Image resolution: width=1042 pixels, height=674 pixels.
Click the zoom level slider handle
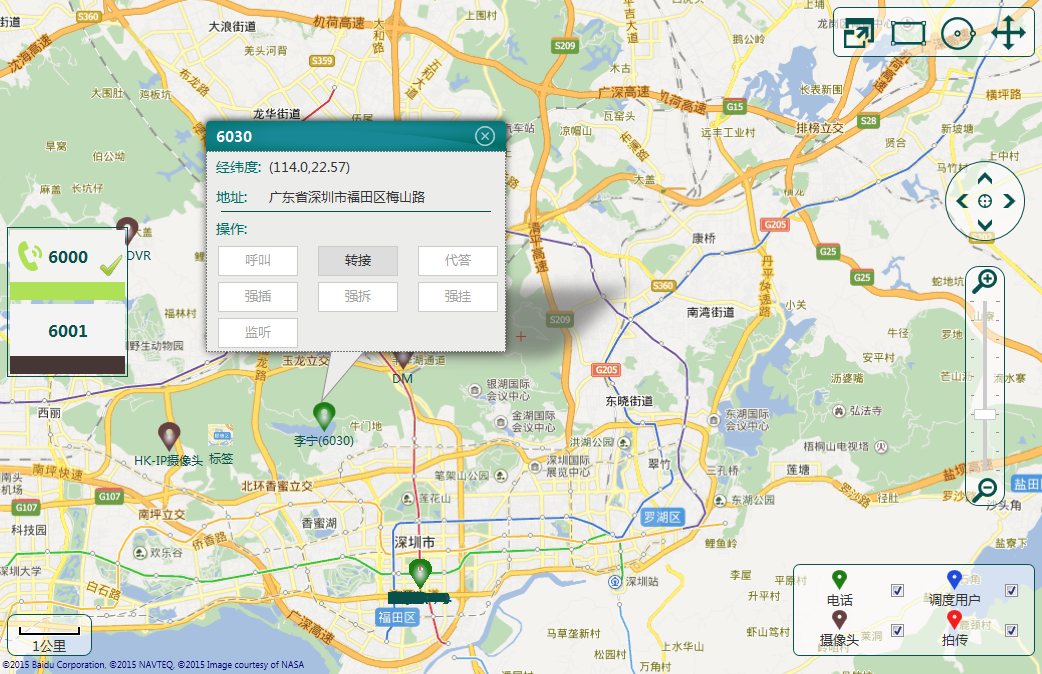985,414
